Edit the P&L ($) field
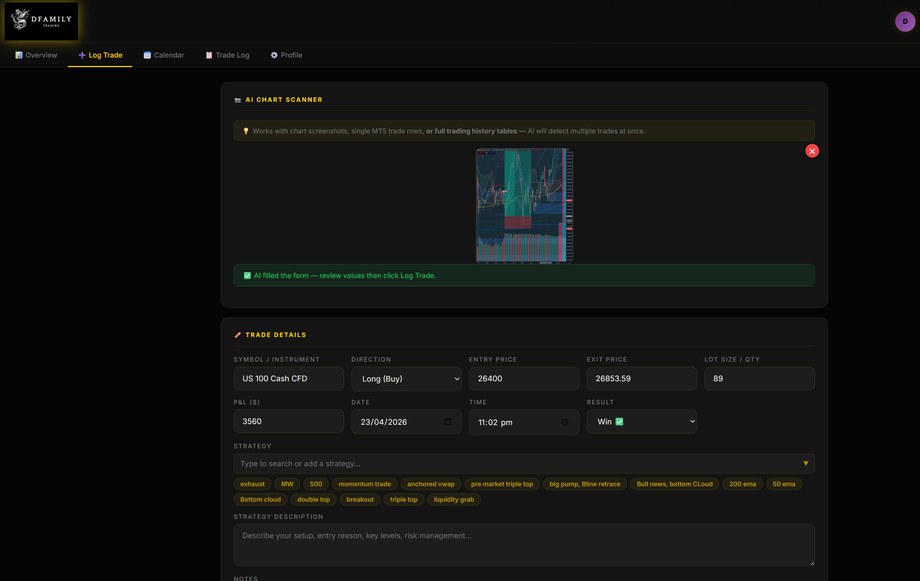This screenshot has height=581, width=920. pos(289,421)
